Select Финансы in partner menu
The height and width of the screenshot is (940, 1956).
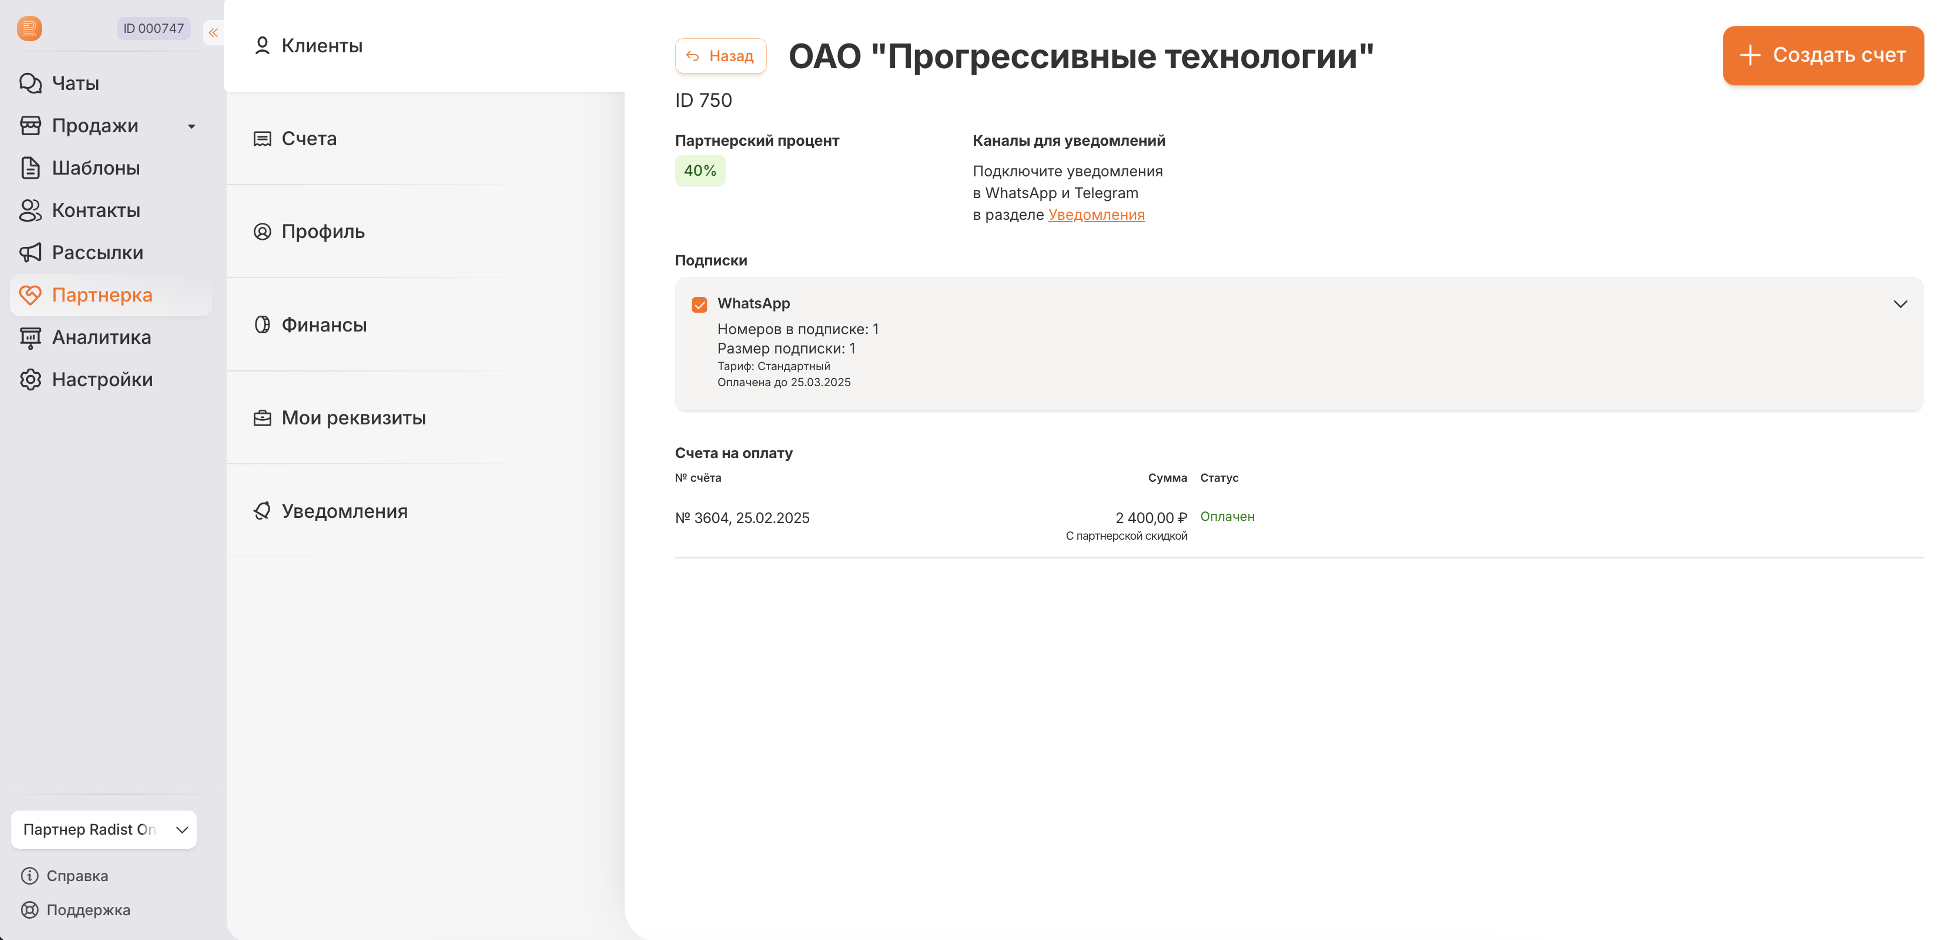point(324,325)
